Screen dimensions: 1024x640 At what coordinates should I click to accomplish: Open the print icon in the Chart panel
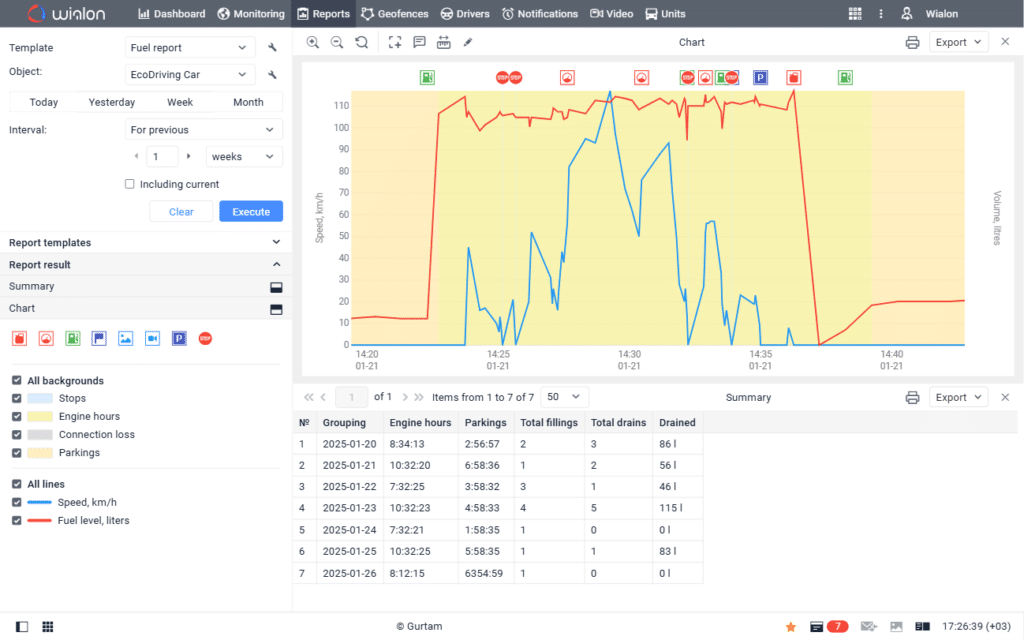pos(912,43)
